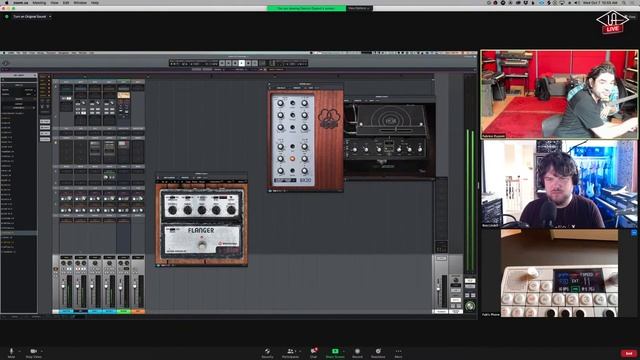640x360 pixels.
Task: Click the red End meeting button
Action: [629, 353]
